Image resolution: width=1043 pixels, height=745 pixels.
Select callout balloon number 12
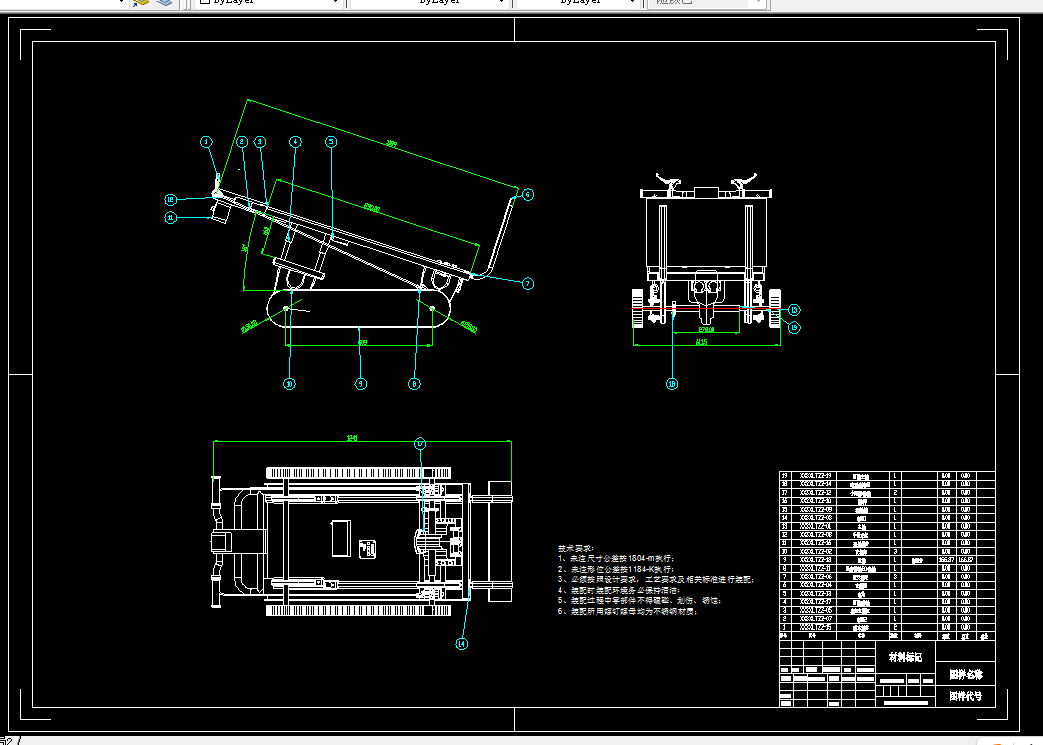(171, 200)
